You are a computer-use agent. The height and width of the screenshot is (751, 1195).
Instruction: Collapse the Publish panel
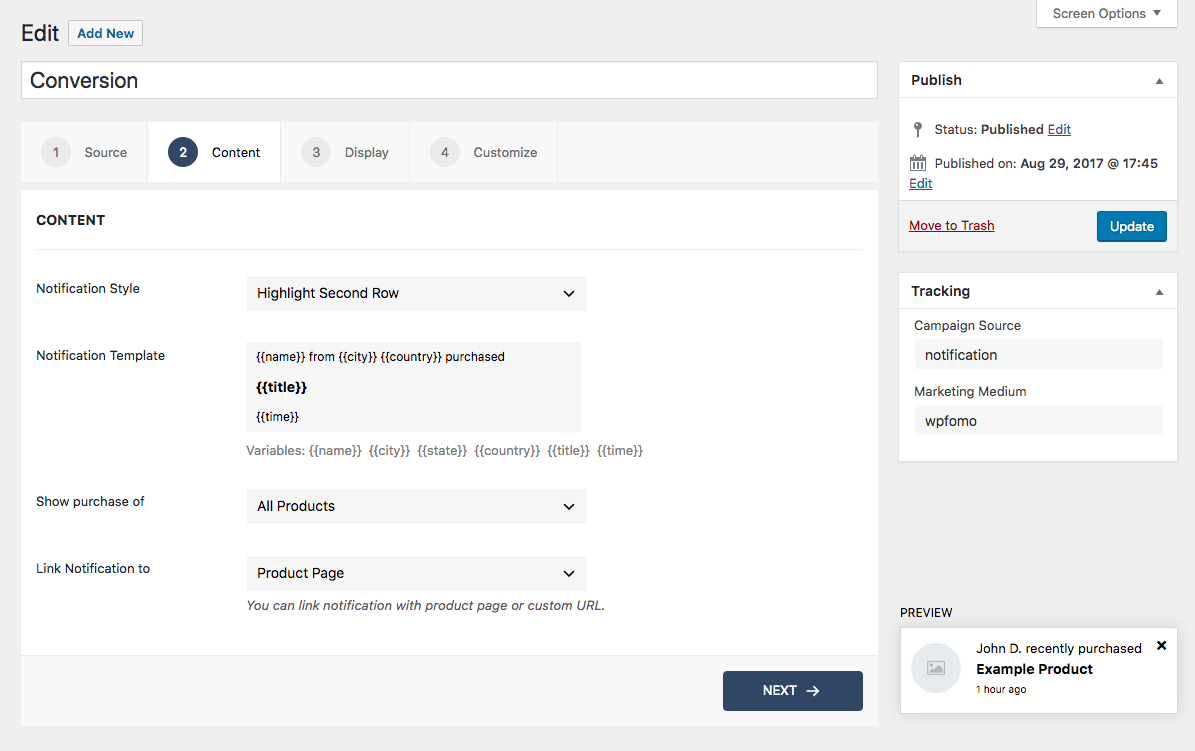[1159, 80]
